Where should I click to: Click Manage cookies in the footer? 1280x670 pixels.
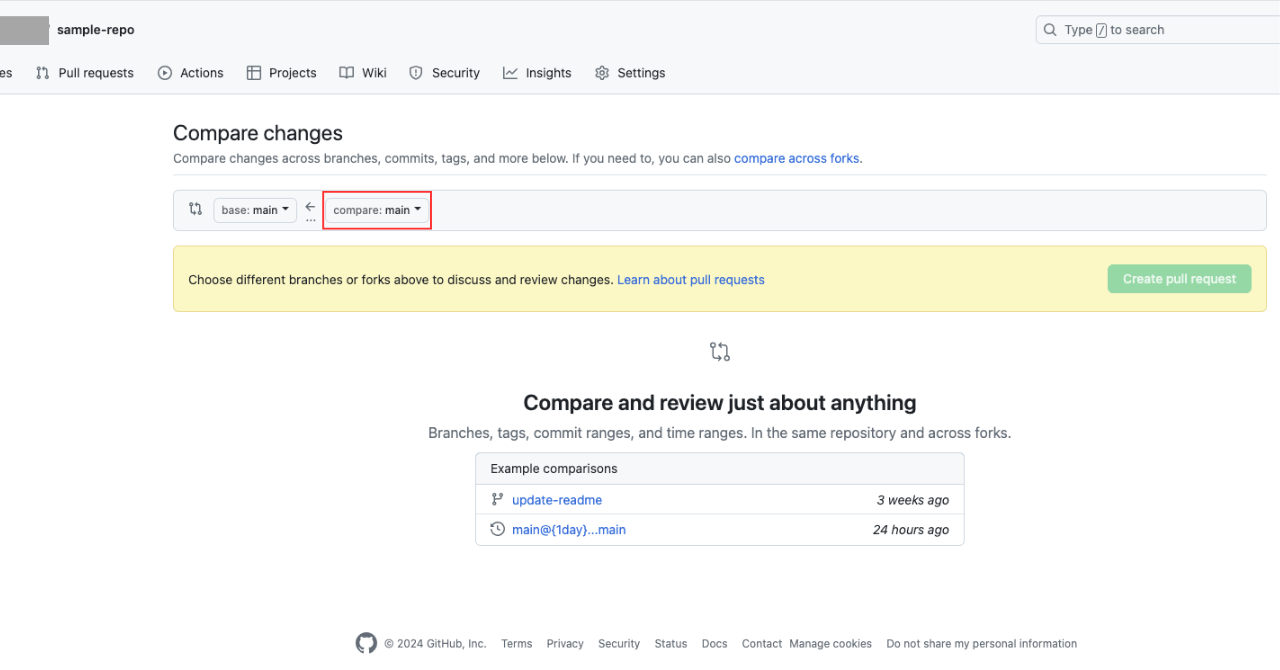830,644
